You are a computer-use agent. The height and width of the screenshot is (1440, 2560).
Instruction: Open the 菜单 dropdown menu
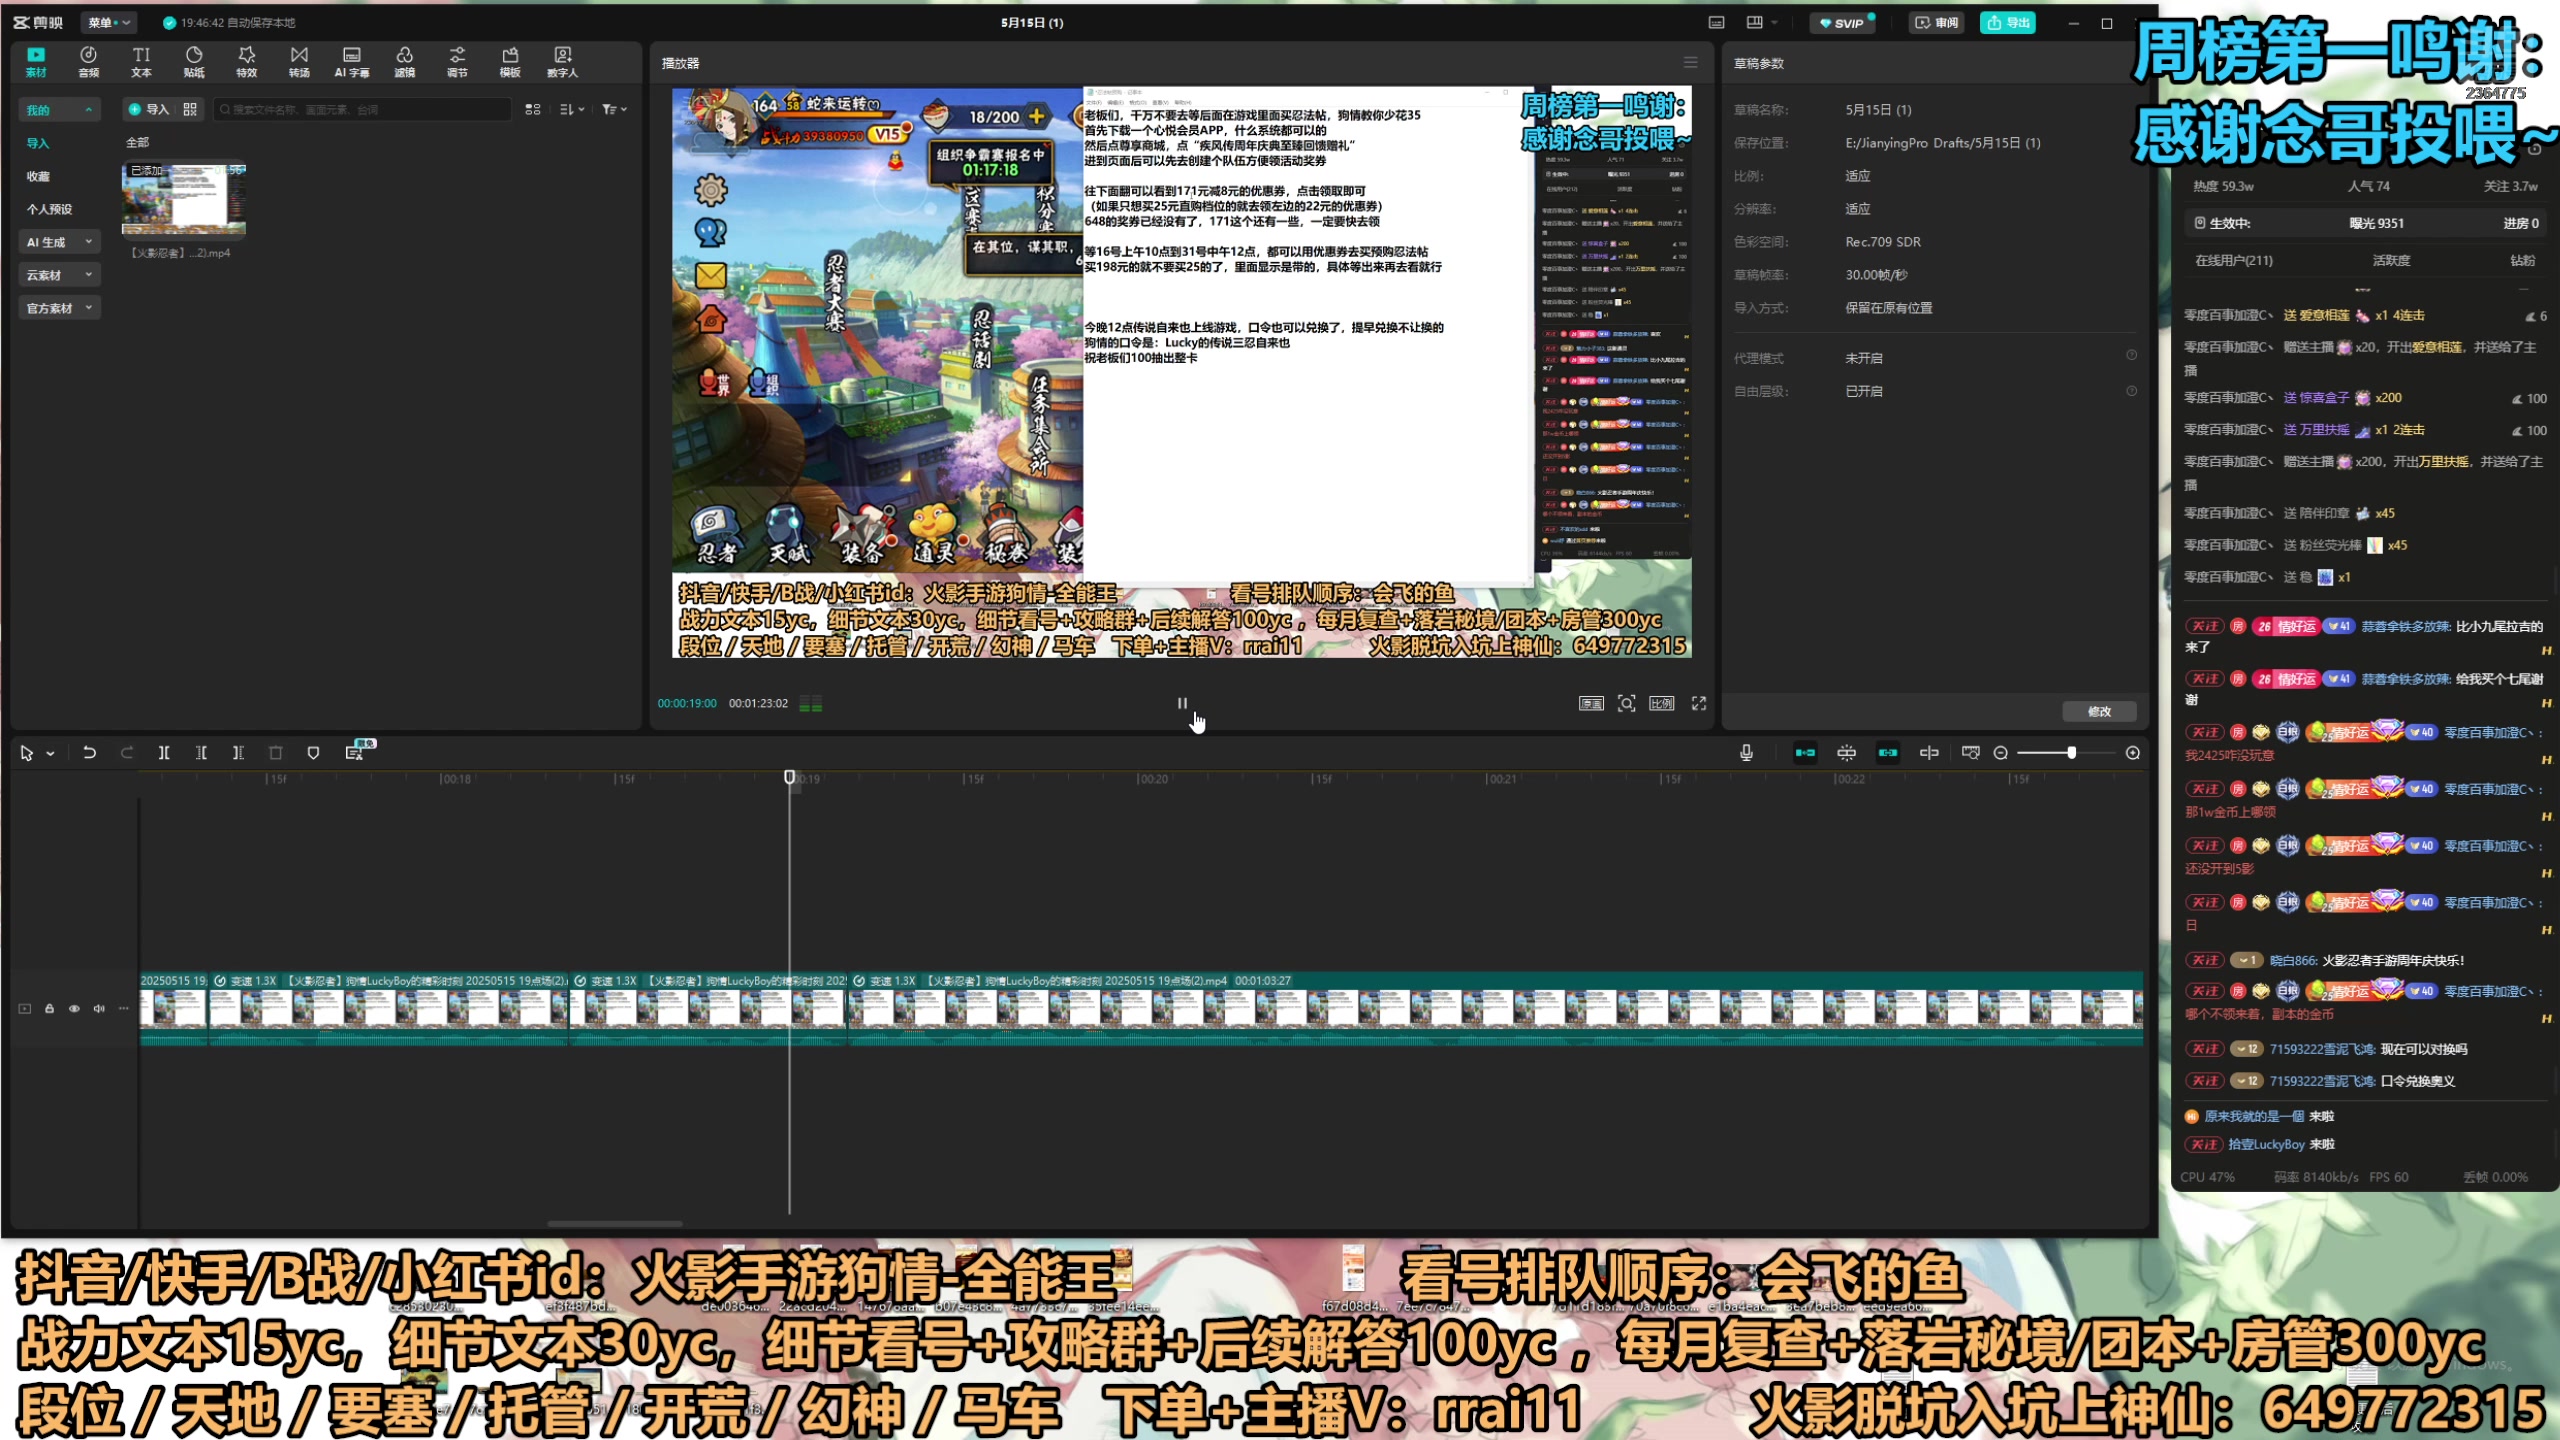108,22
